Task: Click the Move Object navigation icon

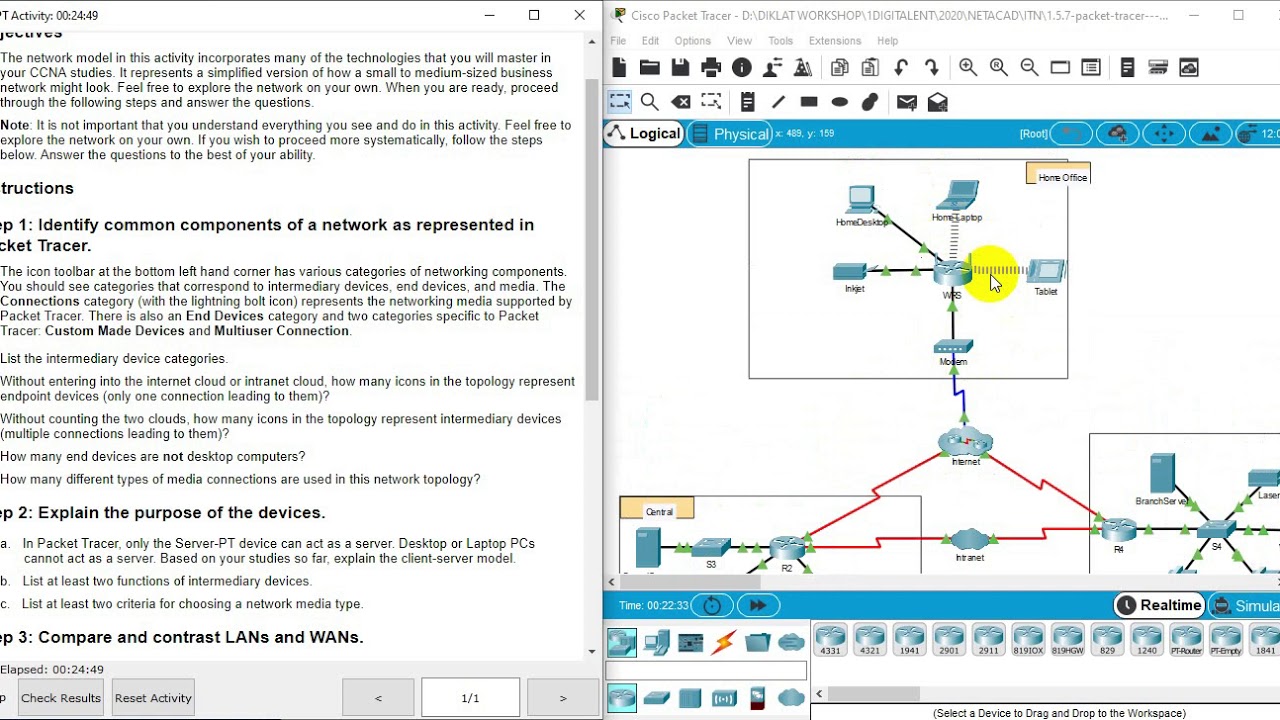Action: pyautogui.click(x=1164, y=134)
